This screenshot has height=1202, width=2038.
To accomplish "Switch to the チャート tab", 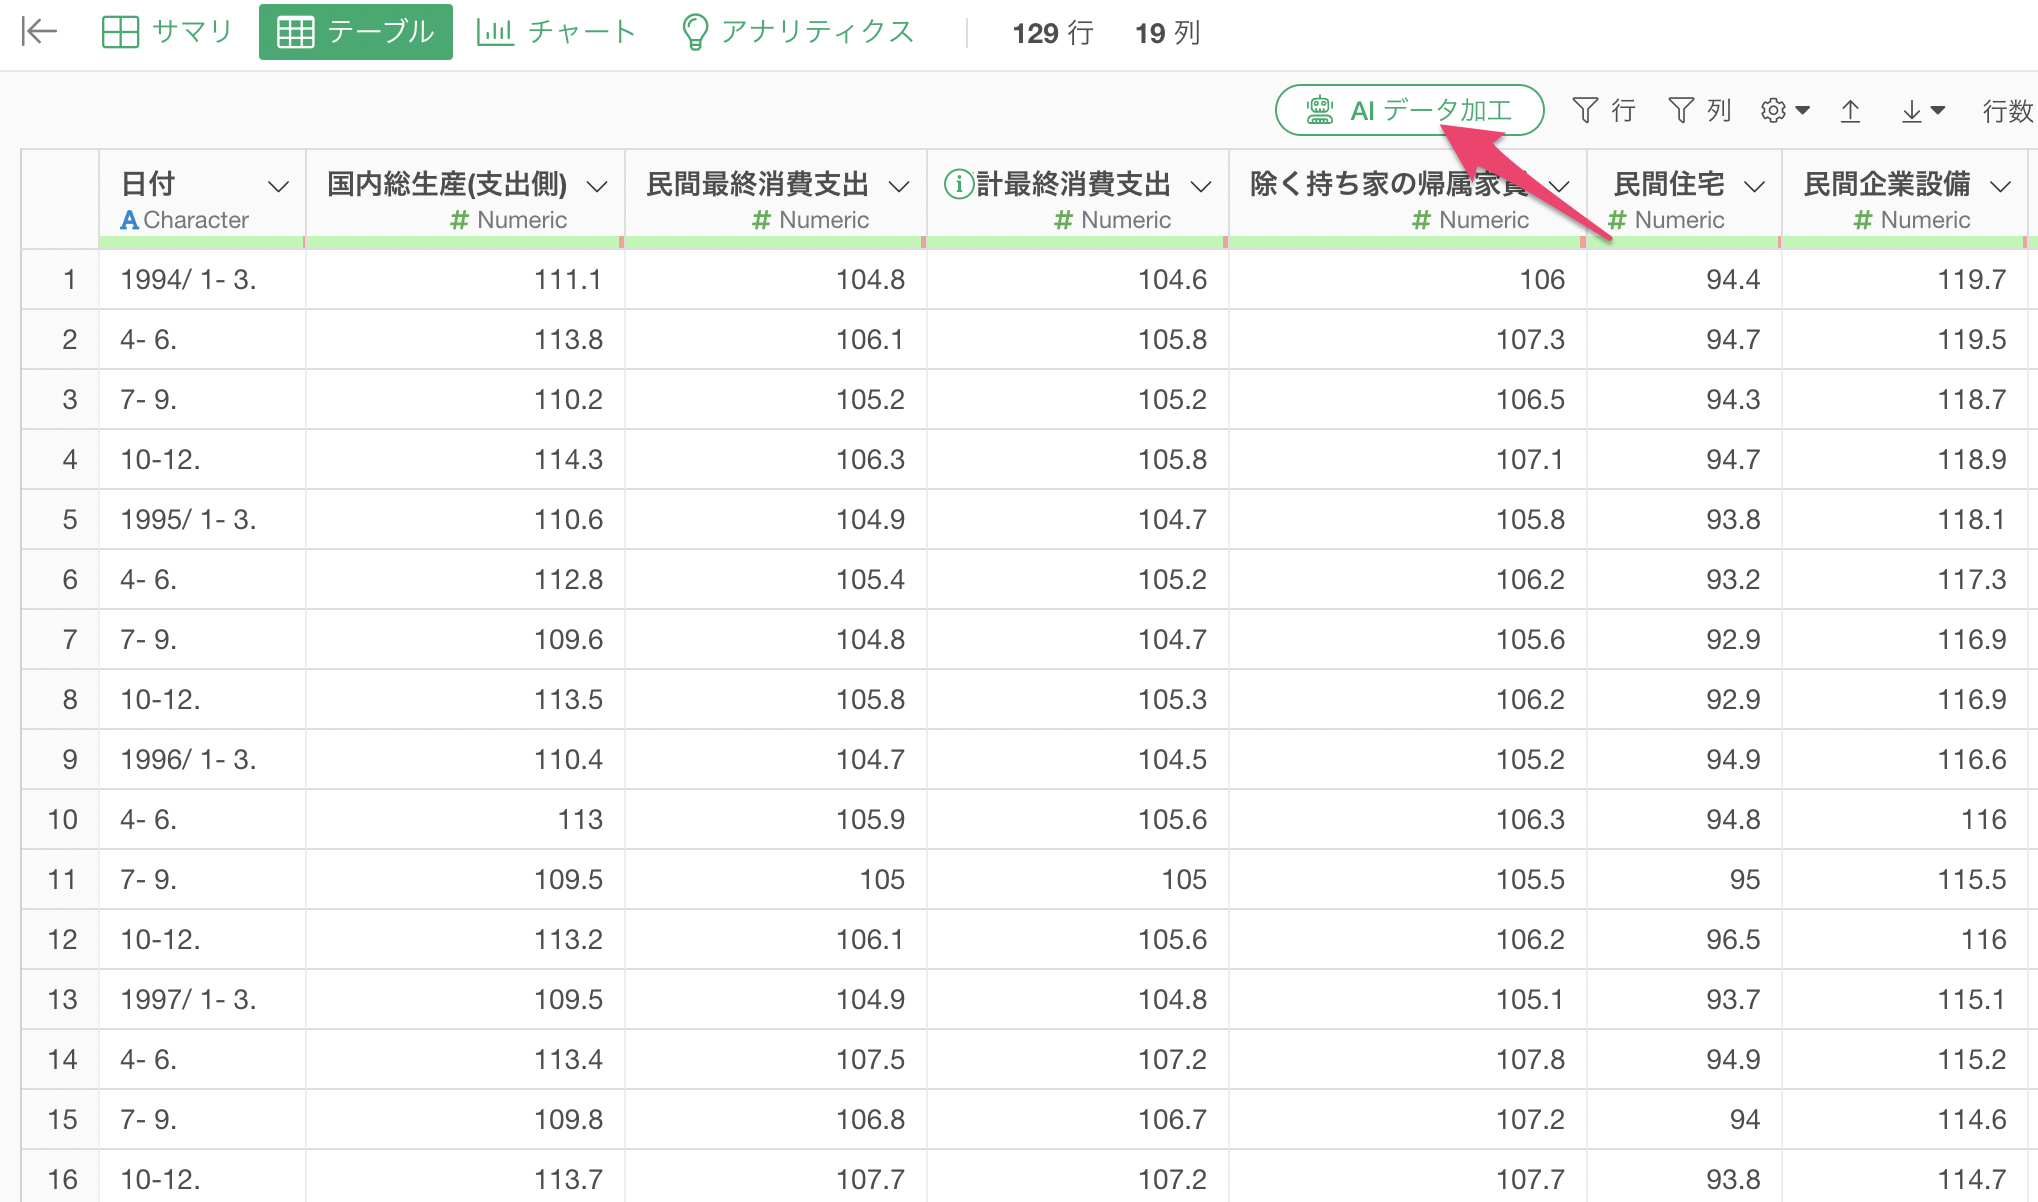I will [556, 32].
